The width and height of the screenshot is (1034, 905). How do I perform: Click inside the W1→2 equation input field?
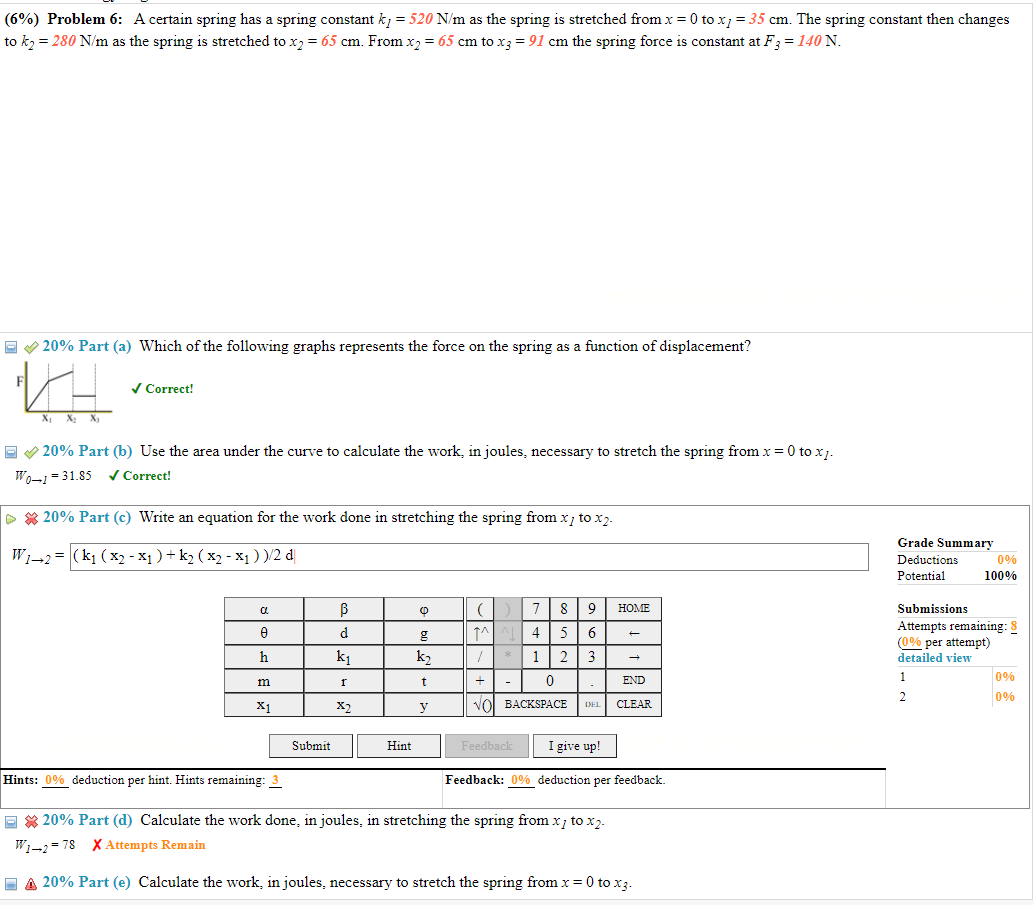[468, 557]
